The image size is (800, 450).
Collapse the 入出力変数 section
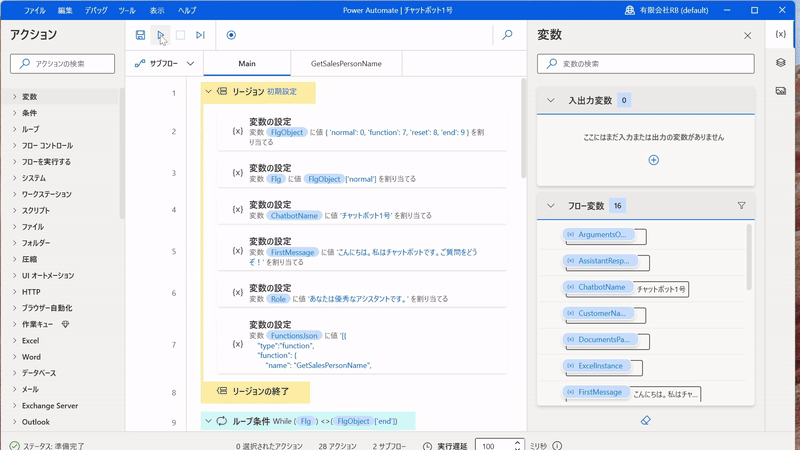550,100
